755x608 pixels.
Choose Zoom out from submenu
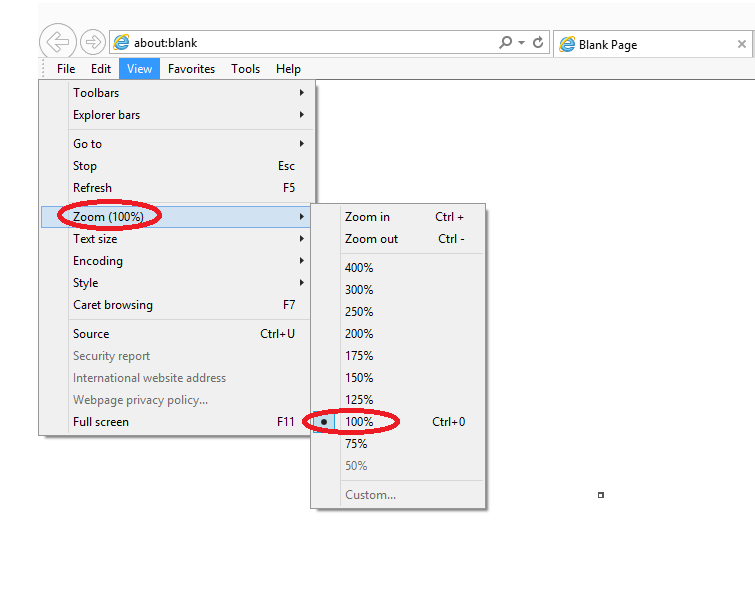(398, 239)
